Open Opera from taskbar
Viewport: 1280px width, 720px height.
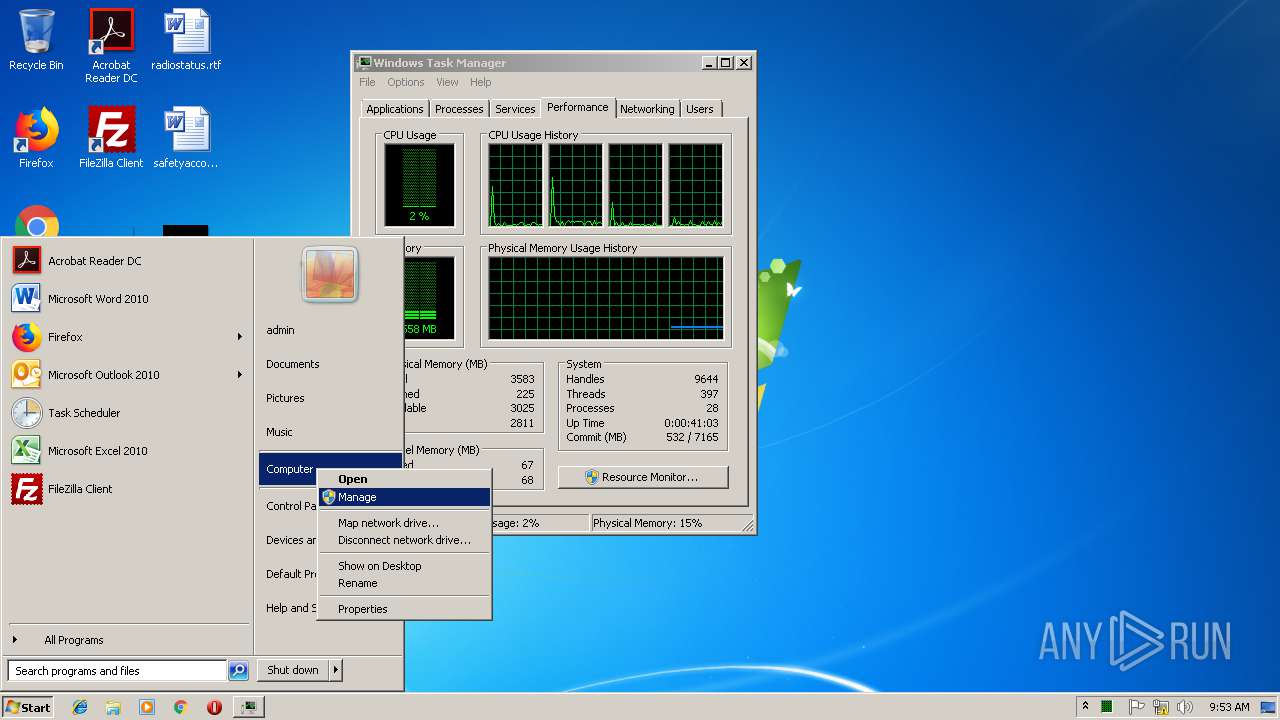pos(214,707)
